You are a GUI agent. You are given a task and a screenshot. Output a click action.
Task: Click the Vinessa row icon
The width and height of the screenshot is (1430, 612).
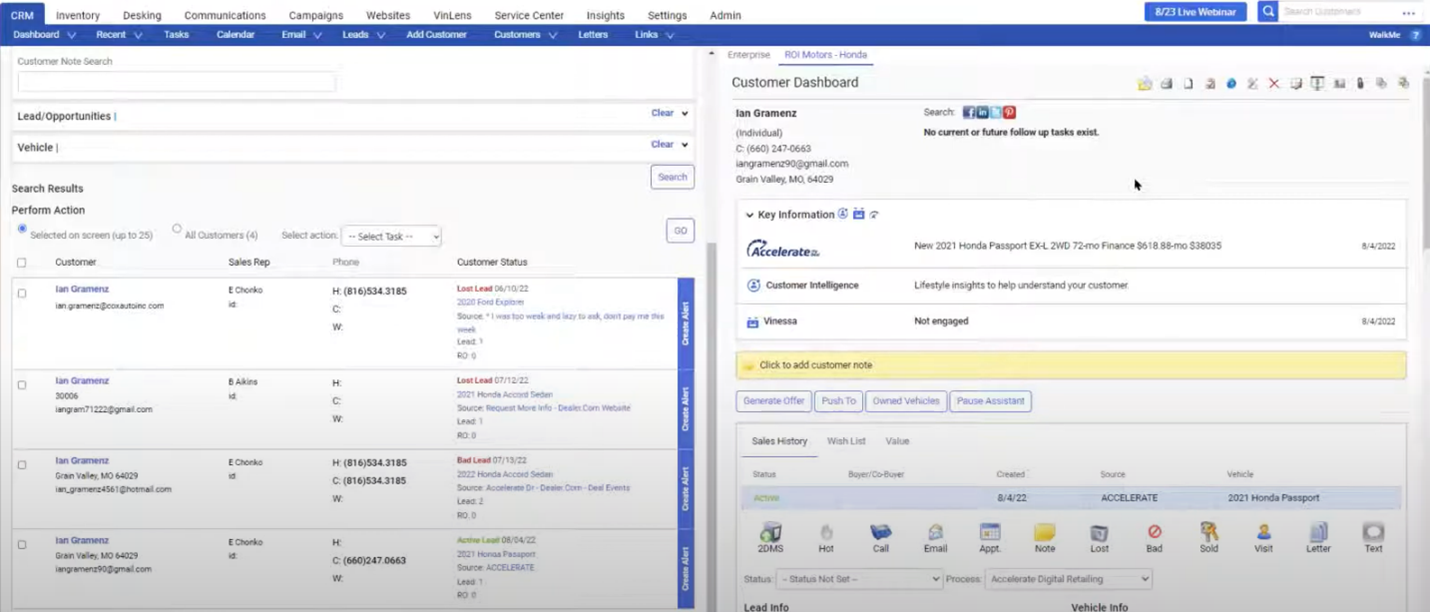click(753, 322)
